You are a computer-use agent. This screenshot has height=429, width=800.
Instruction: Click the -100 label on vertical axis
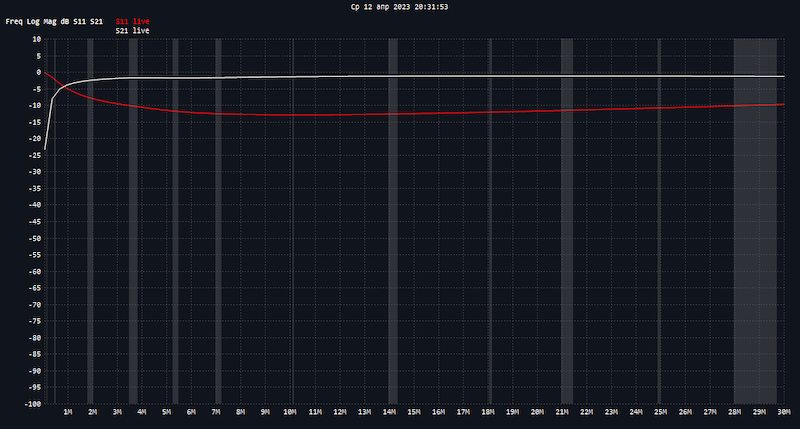32,404
